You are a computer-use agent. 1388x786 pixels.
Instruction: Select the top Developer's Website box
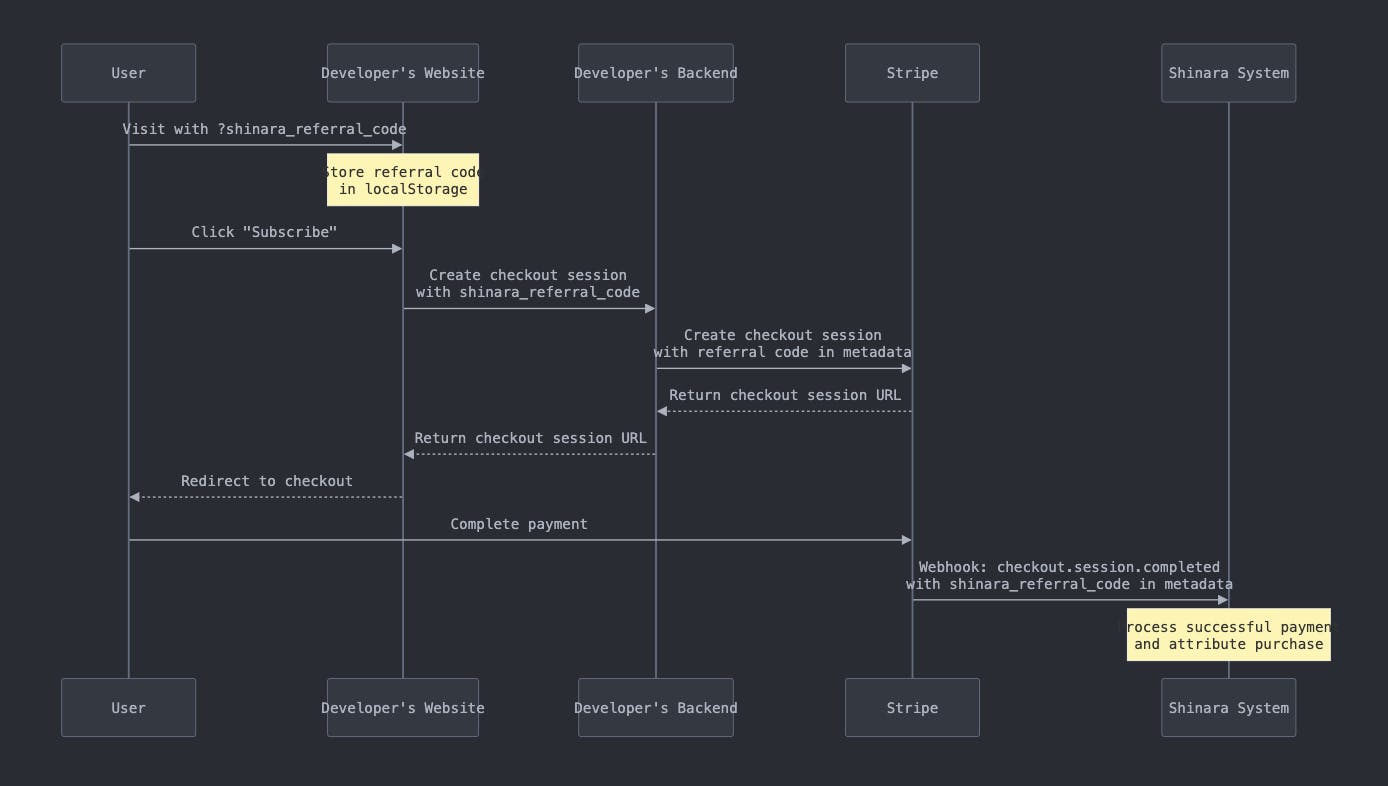(x=403, y=73)
